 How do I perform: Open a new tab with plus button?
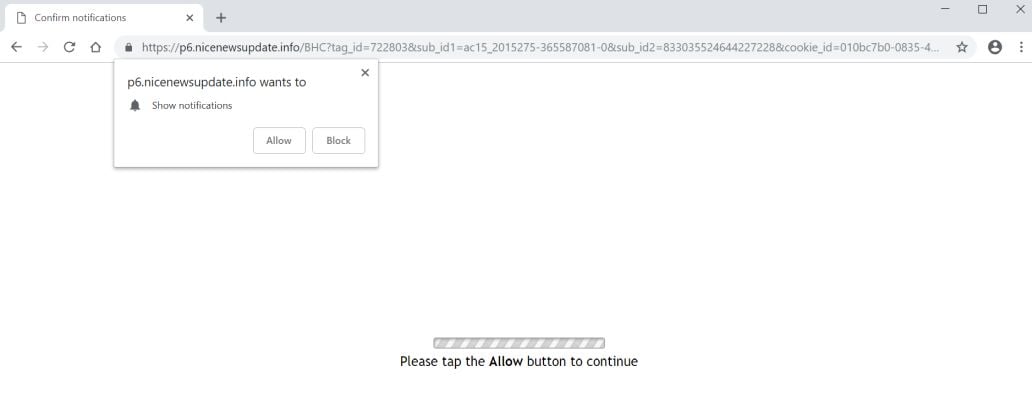coord(221,18)
